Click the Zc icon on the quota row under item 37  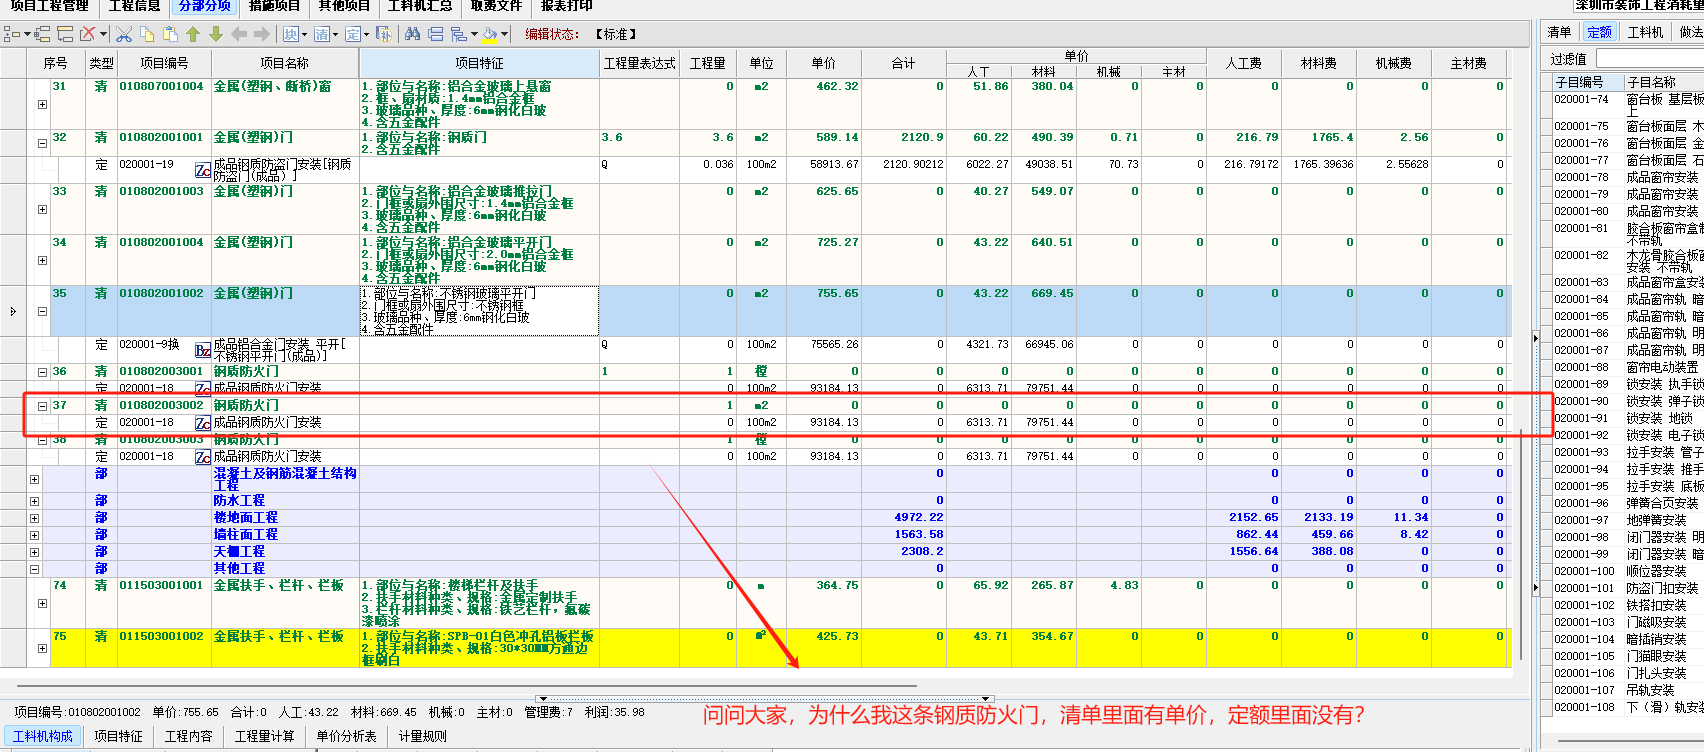202,423
